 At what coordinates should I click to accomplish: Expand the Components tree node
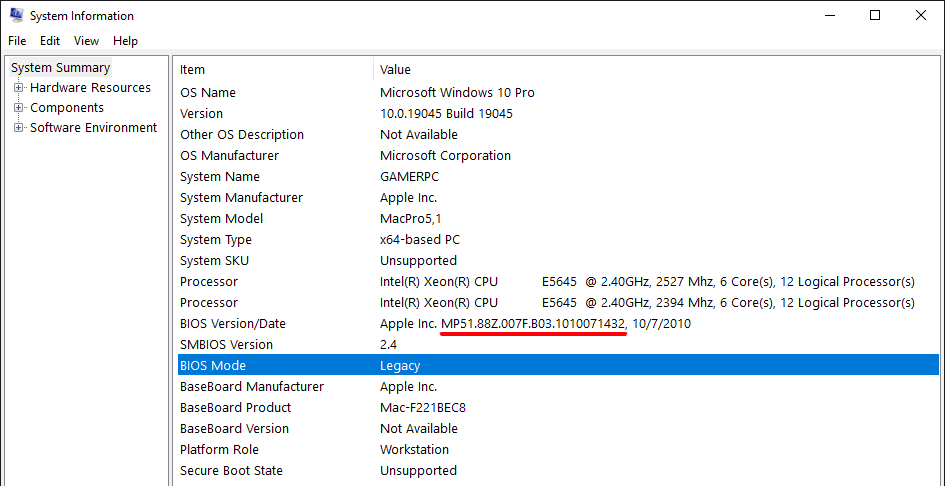(18, 108)
